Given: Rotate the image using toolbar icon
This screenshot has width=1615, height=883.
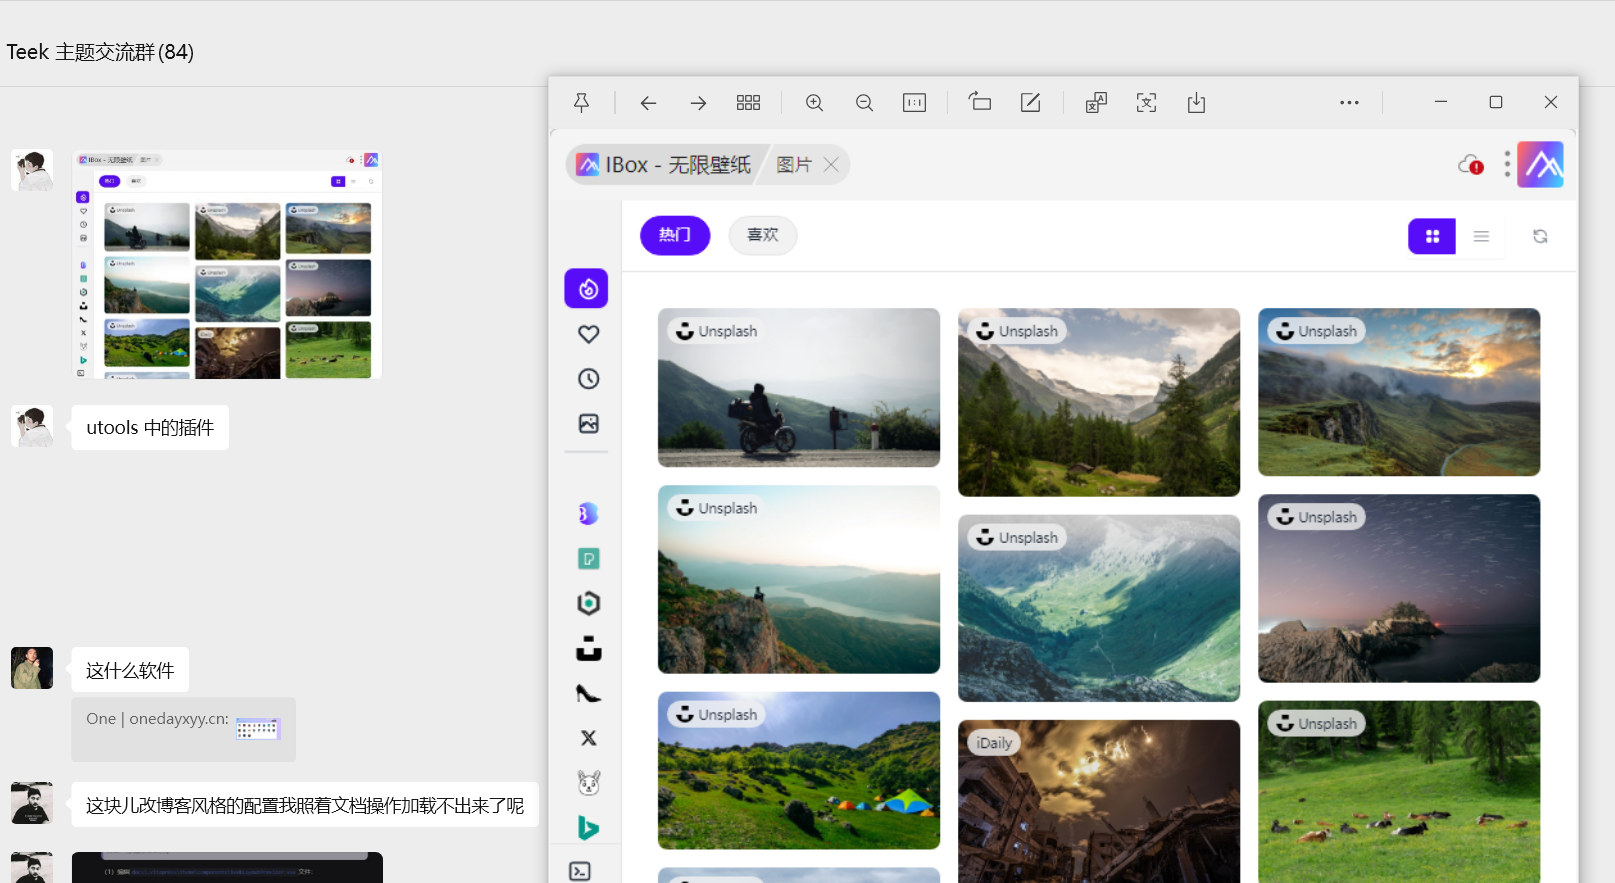Looking at the screenshot, I should (x=980, y=102).
